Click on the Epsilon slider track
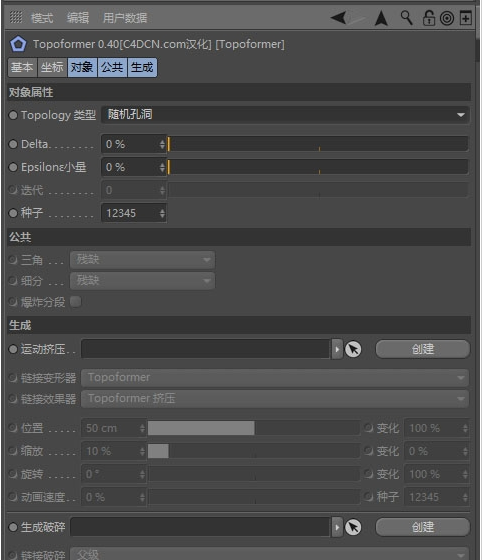Image resolution: width=484 pixels, height=560 pixels. [318, 167]
